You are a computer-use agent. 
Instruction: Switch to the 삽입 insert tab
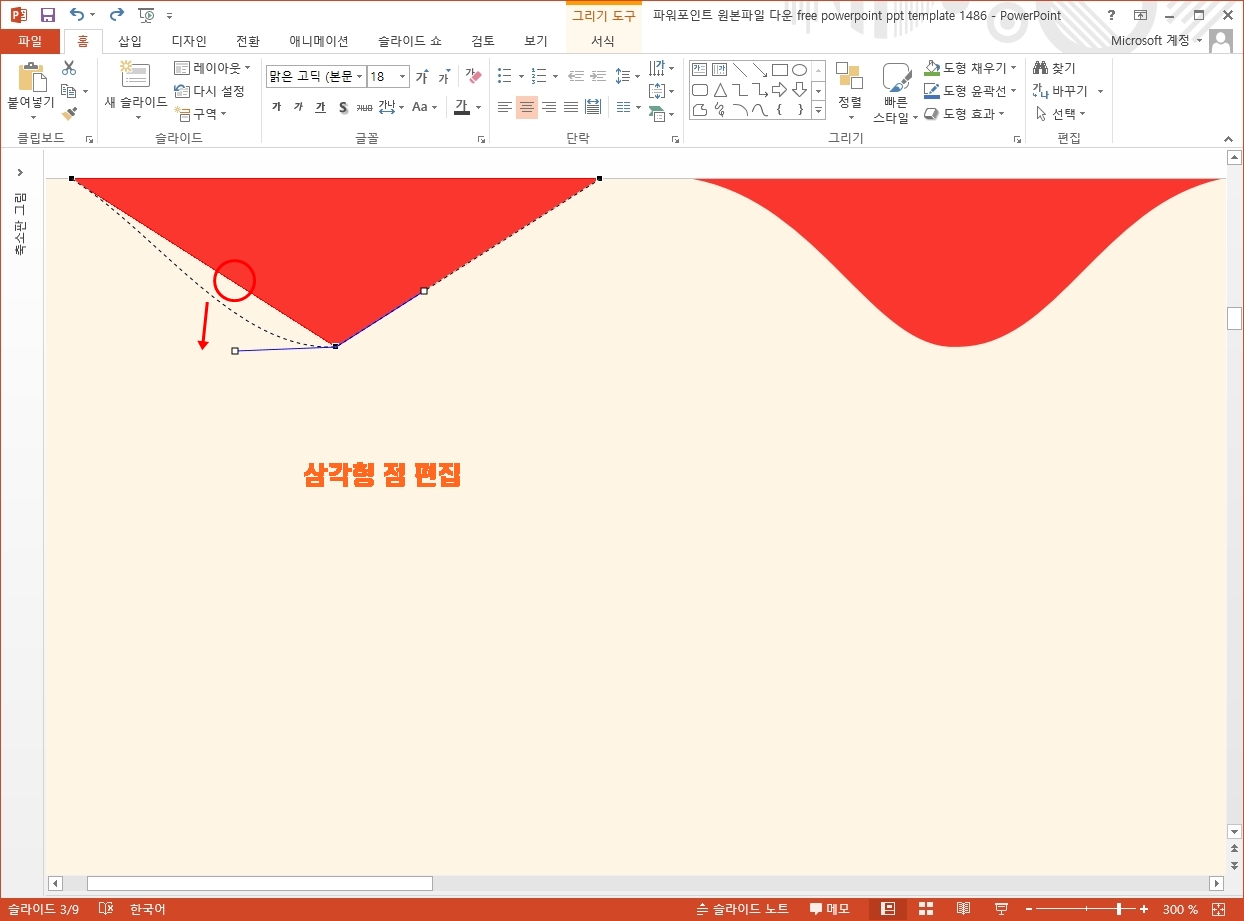tap(130, 41)
